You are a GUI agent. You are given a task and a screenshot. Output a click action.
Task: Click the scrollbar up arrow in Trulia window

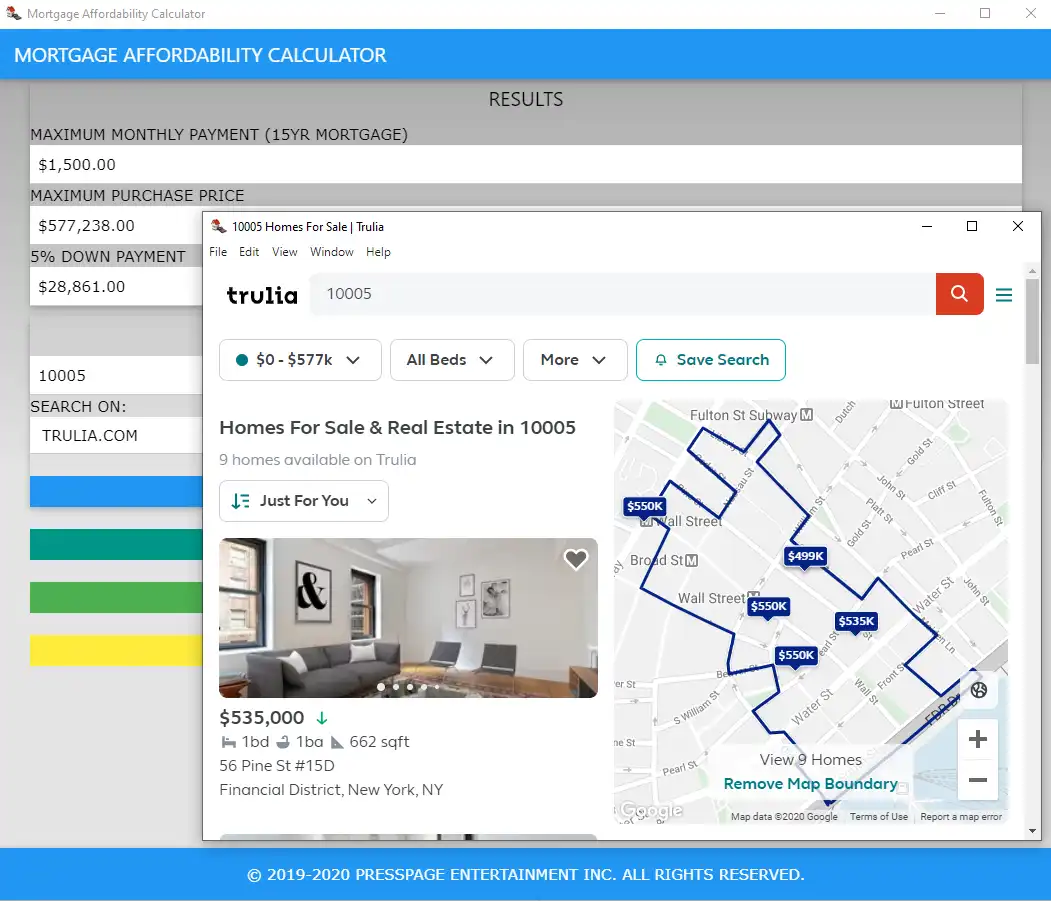(1032, 271)
